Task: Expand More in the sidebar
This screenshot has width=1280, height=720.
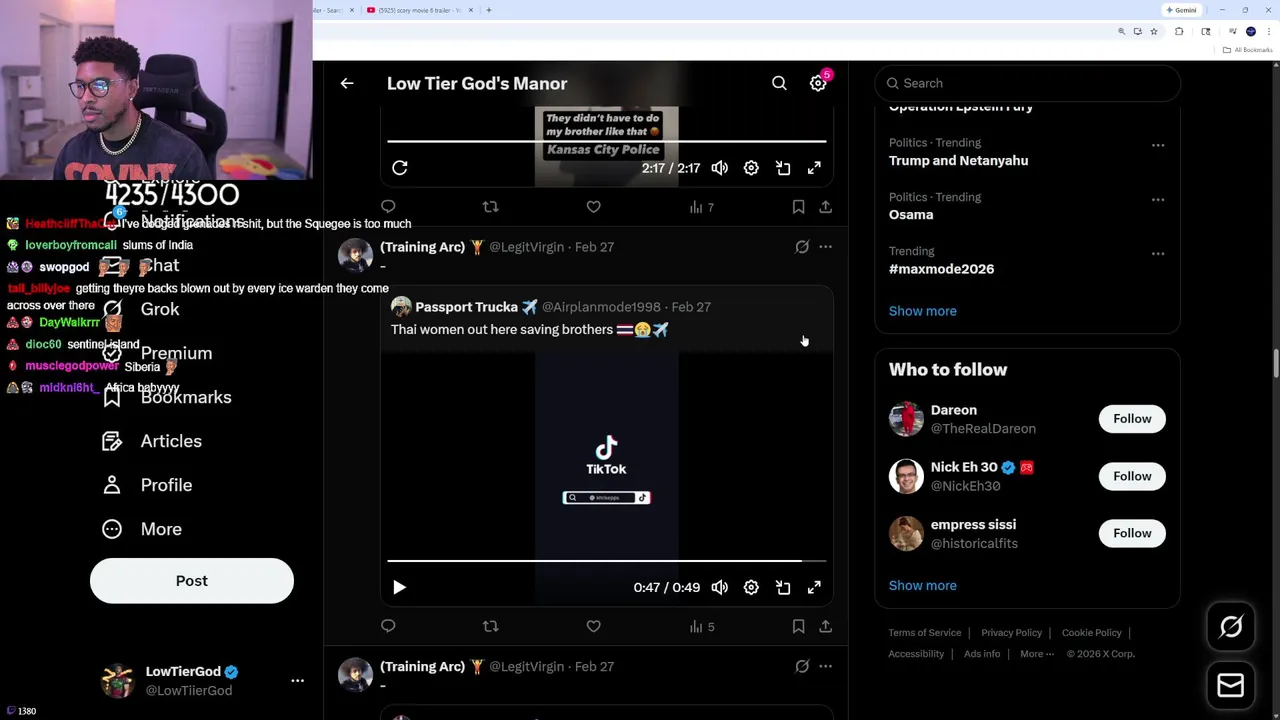Action: tap(142, 530)
